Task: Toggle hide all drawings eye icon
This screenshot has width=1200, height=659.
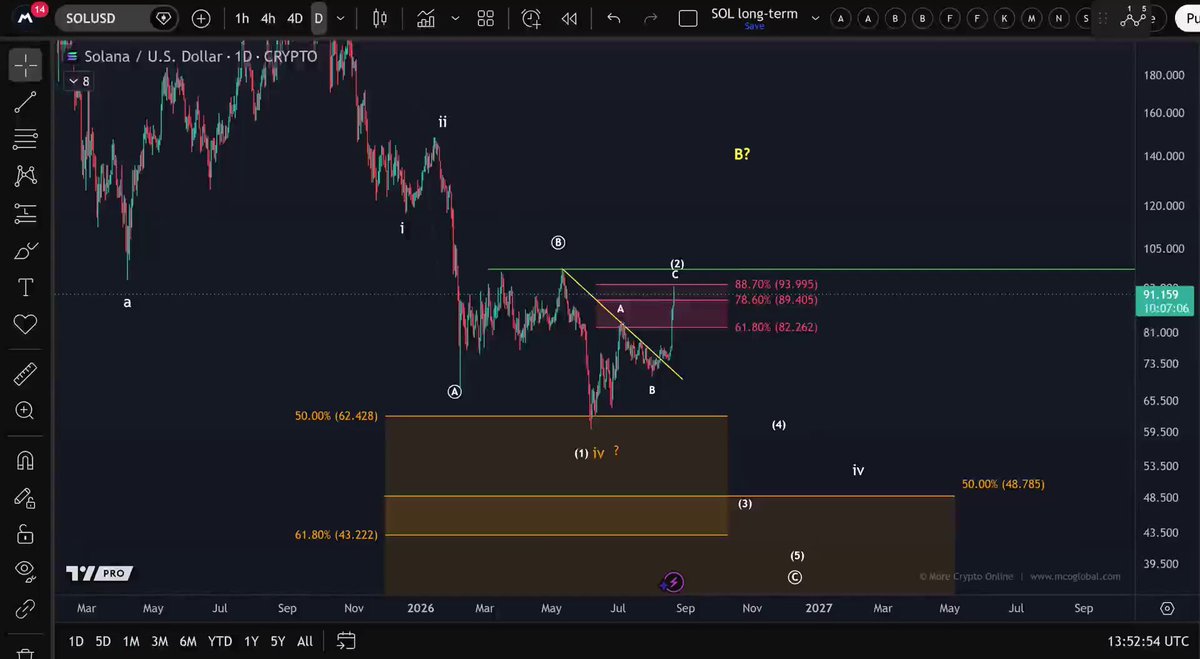Action: (25, 571)
